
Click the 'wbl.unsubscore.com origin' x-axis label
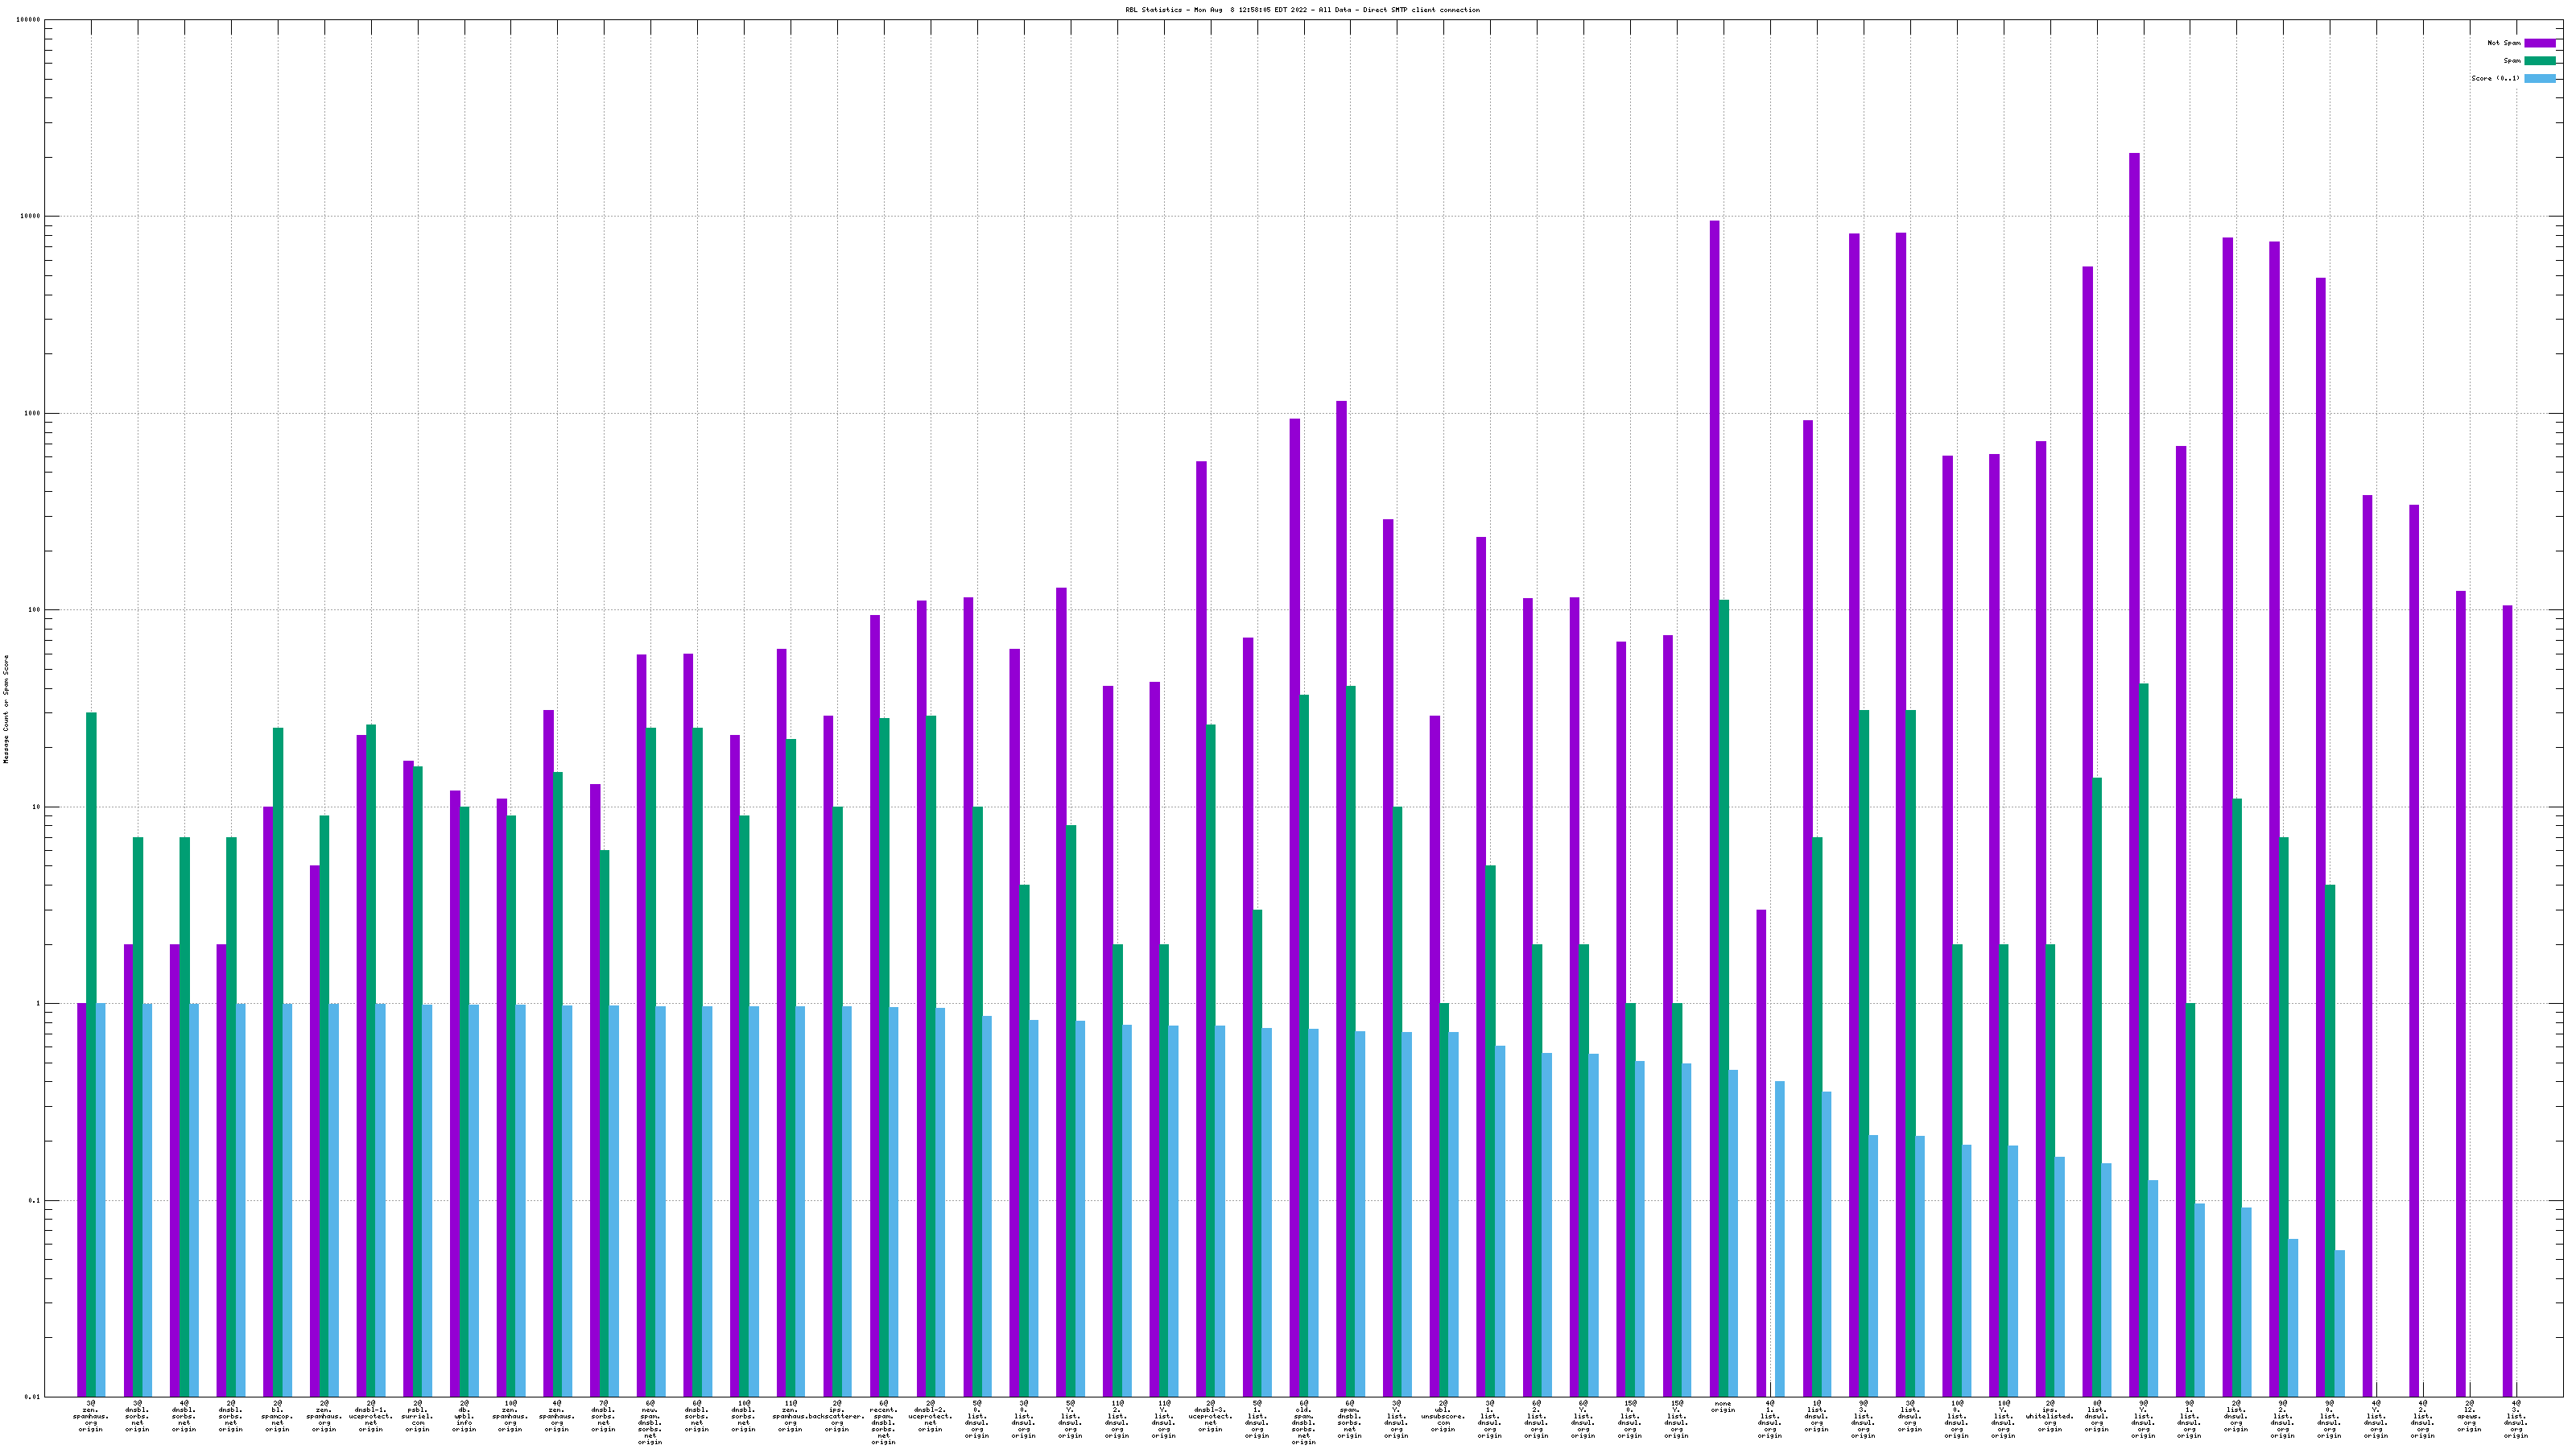(1442, 1416)
